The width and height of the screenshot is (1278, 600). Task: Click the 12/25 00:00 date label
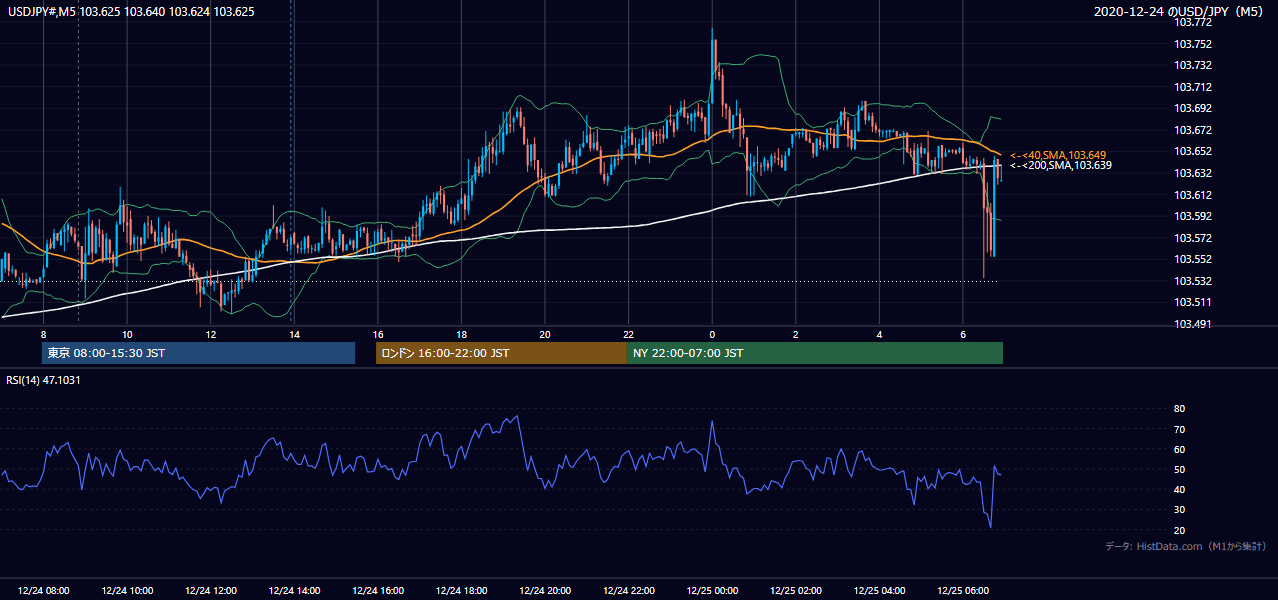coord(712,591)
